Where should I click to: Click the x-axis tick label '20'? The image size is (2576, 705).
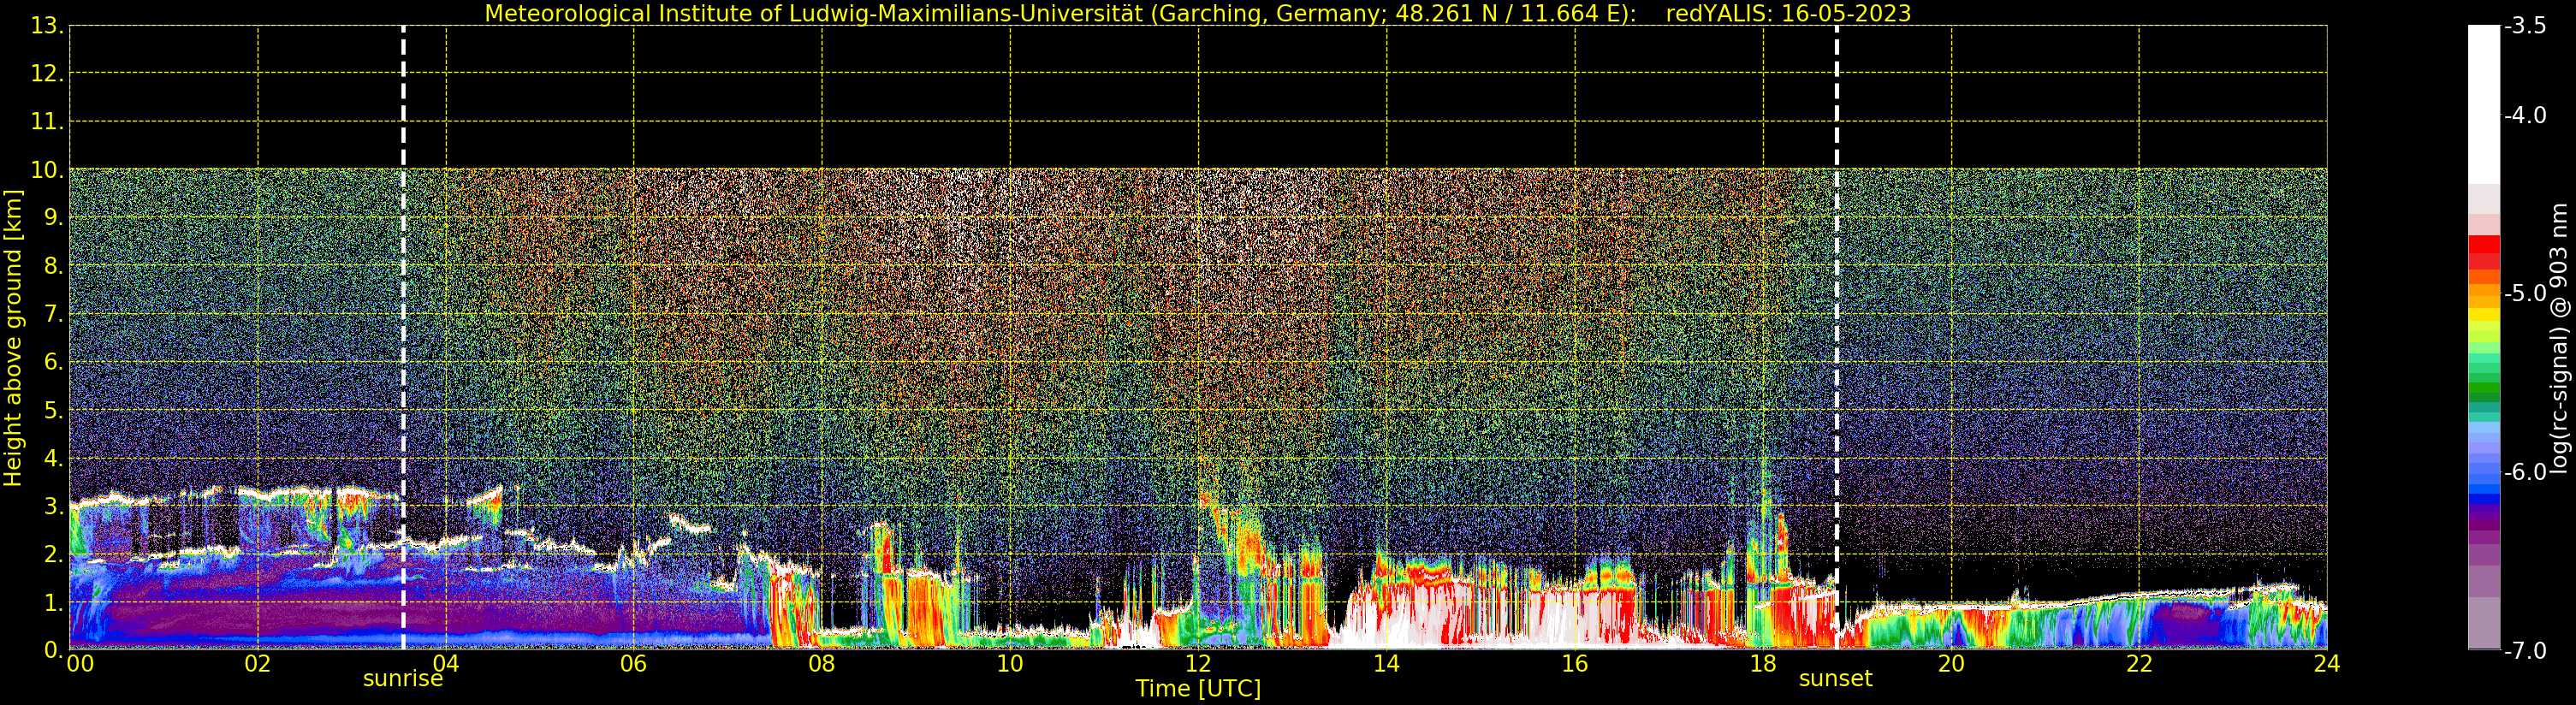click(x=1951, y=664)
